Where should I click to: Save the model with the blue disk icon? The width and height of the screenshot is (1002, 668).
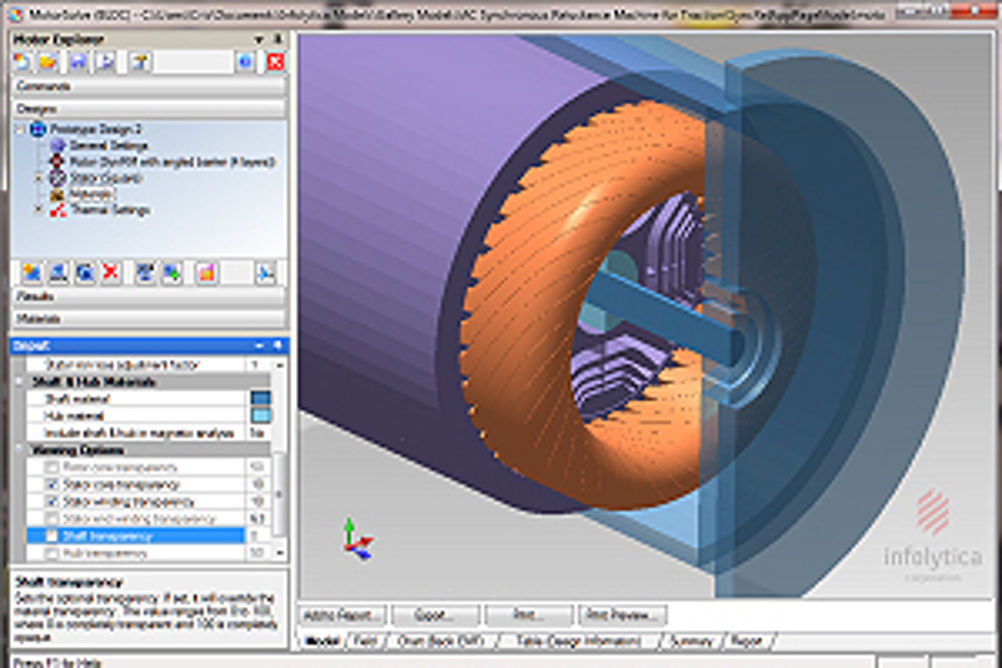[77, 62]
